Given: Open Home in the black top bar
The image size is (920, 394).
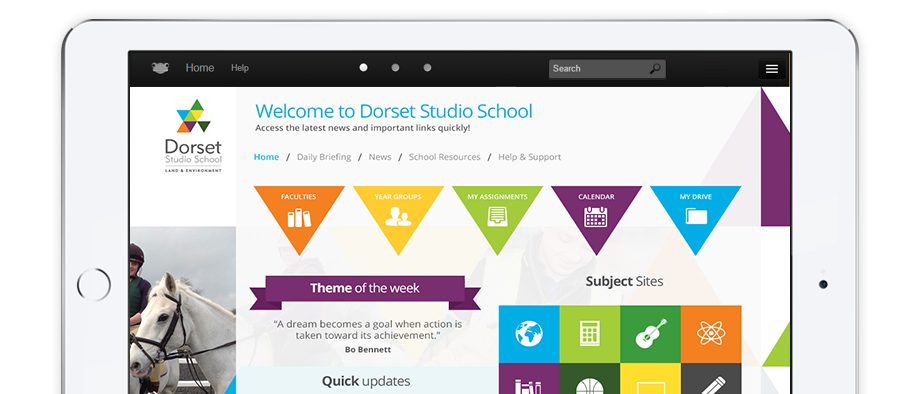Looking at the screenshot, I should click(x=199, y=68).
